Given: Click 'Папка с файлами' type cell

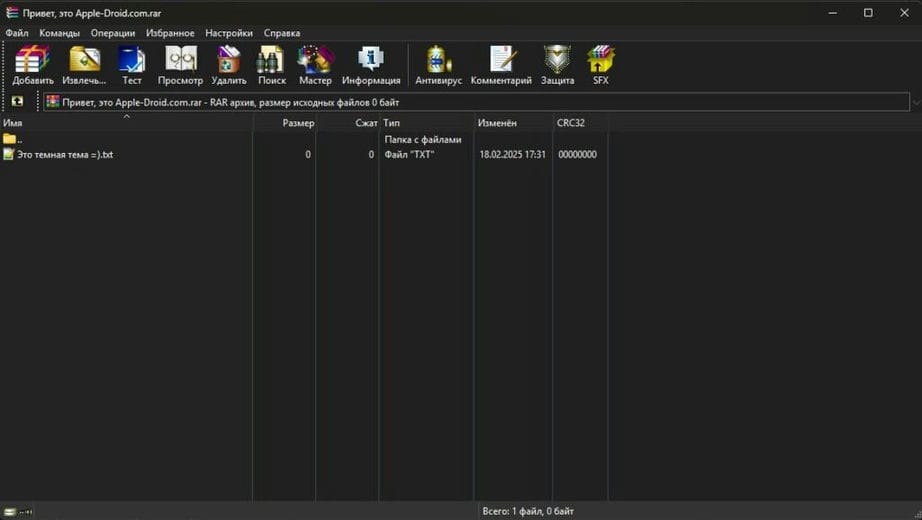Looking at the screenshot, I should click(x=423, y=139).
